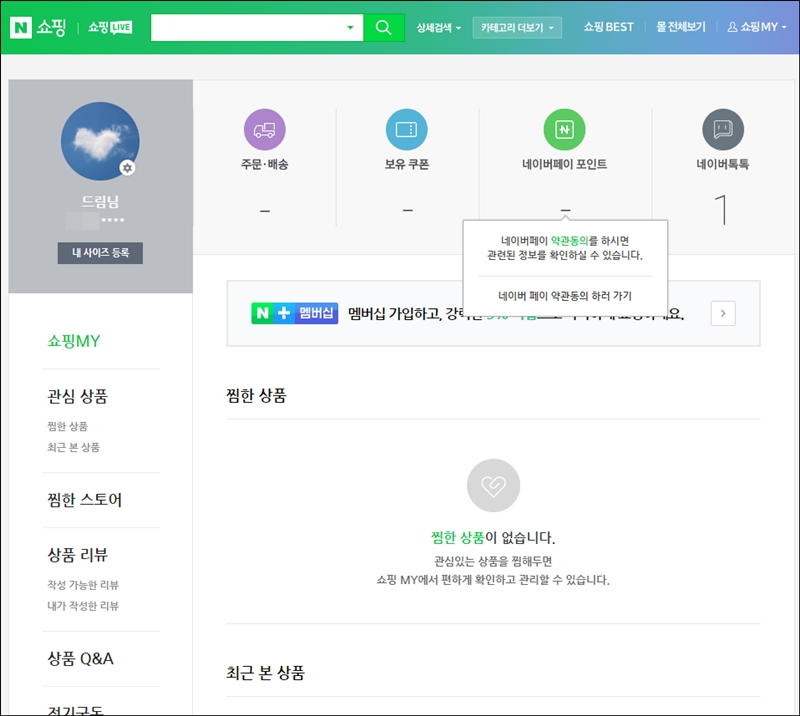Screen dimensions: 800x716
Task: Click the 네이버페이 포인트 label
Action: pos(564,164)
